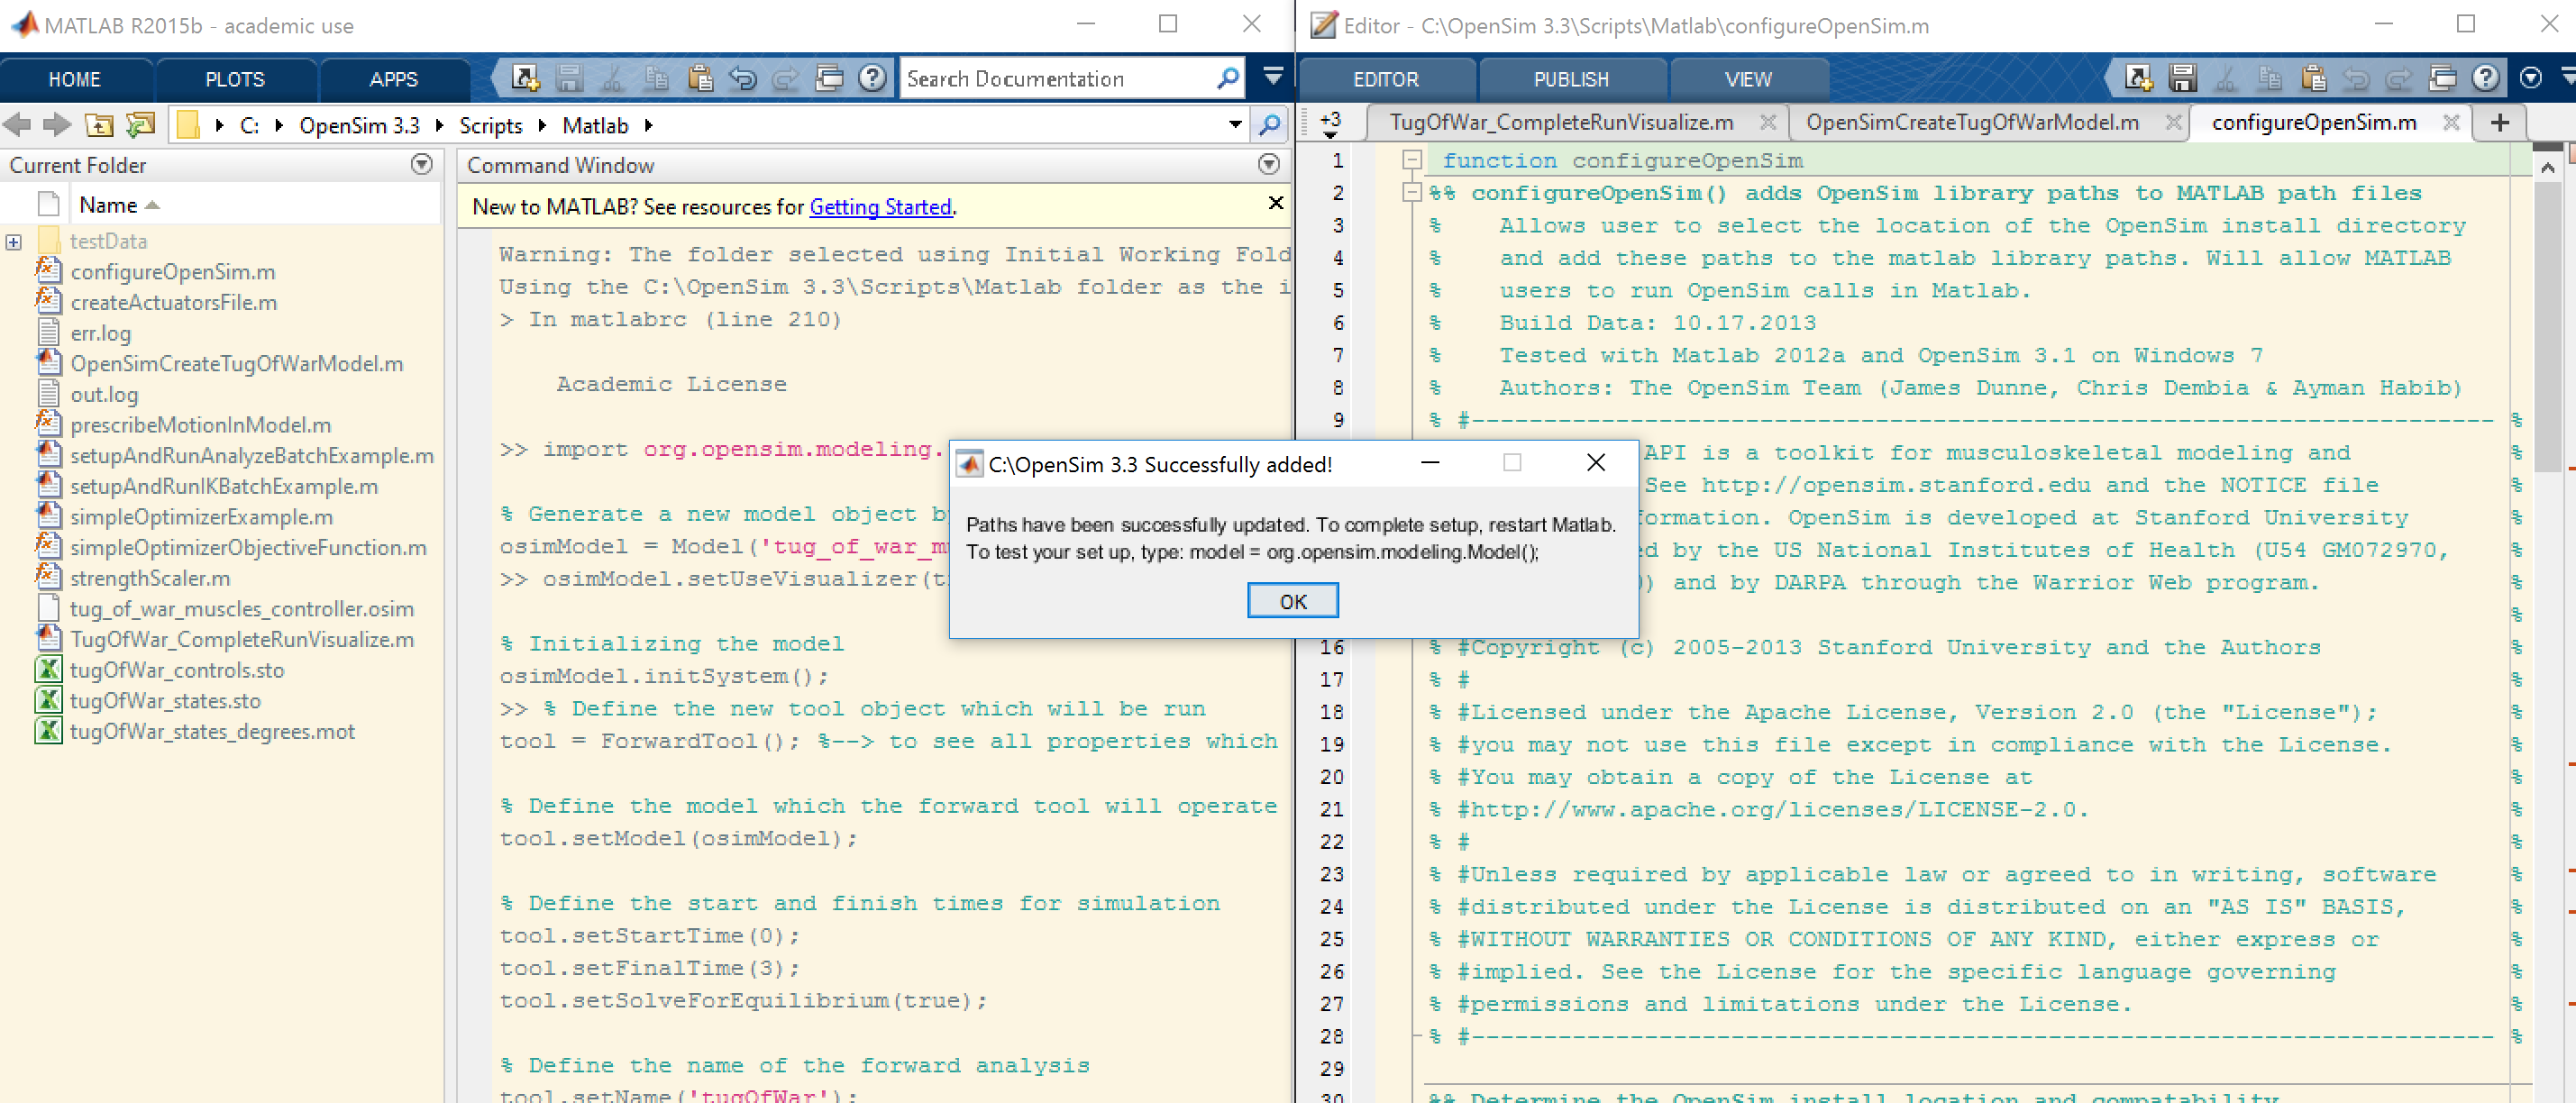Select tugOfWar_states_degrees.mot file
This screenshot has width=2576, height=1103.
coord(212,731)
